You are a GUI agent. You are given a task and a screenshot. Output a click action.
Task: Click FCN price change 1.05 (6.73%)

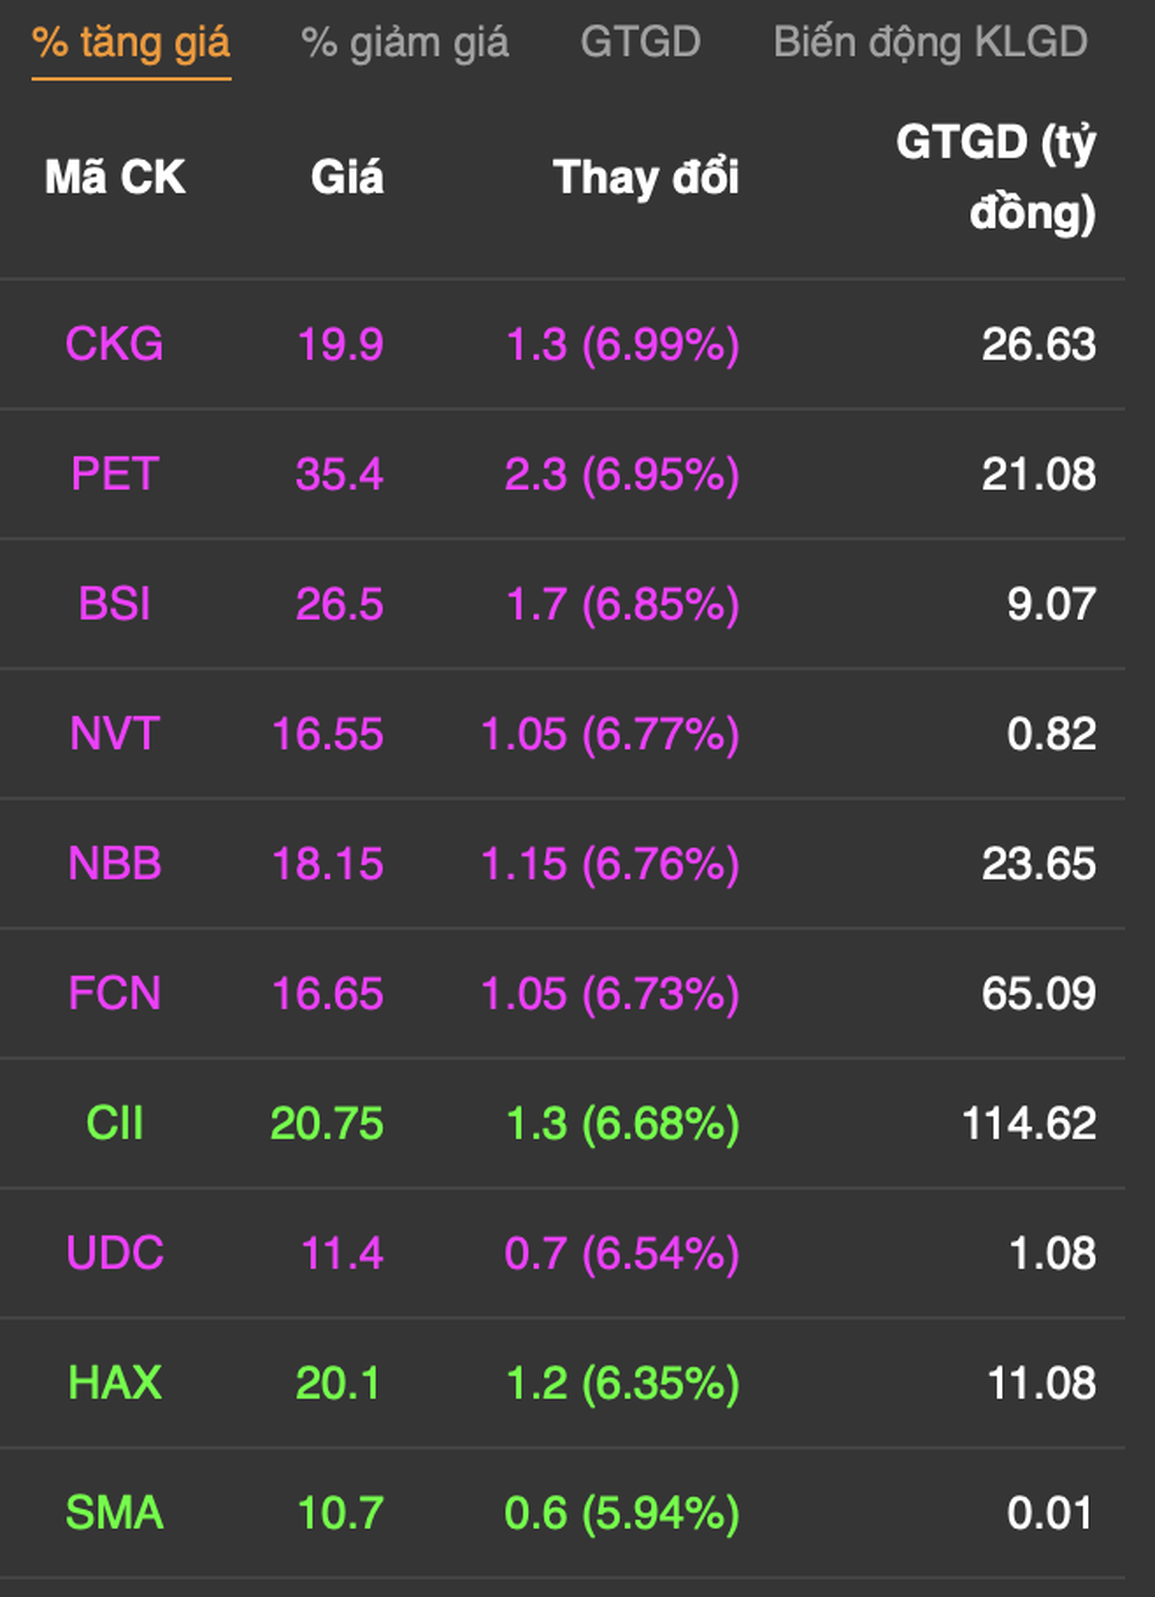coord(610,994)
